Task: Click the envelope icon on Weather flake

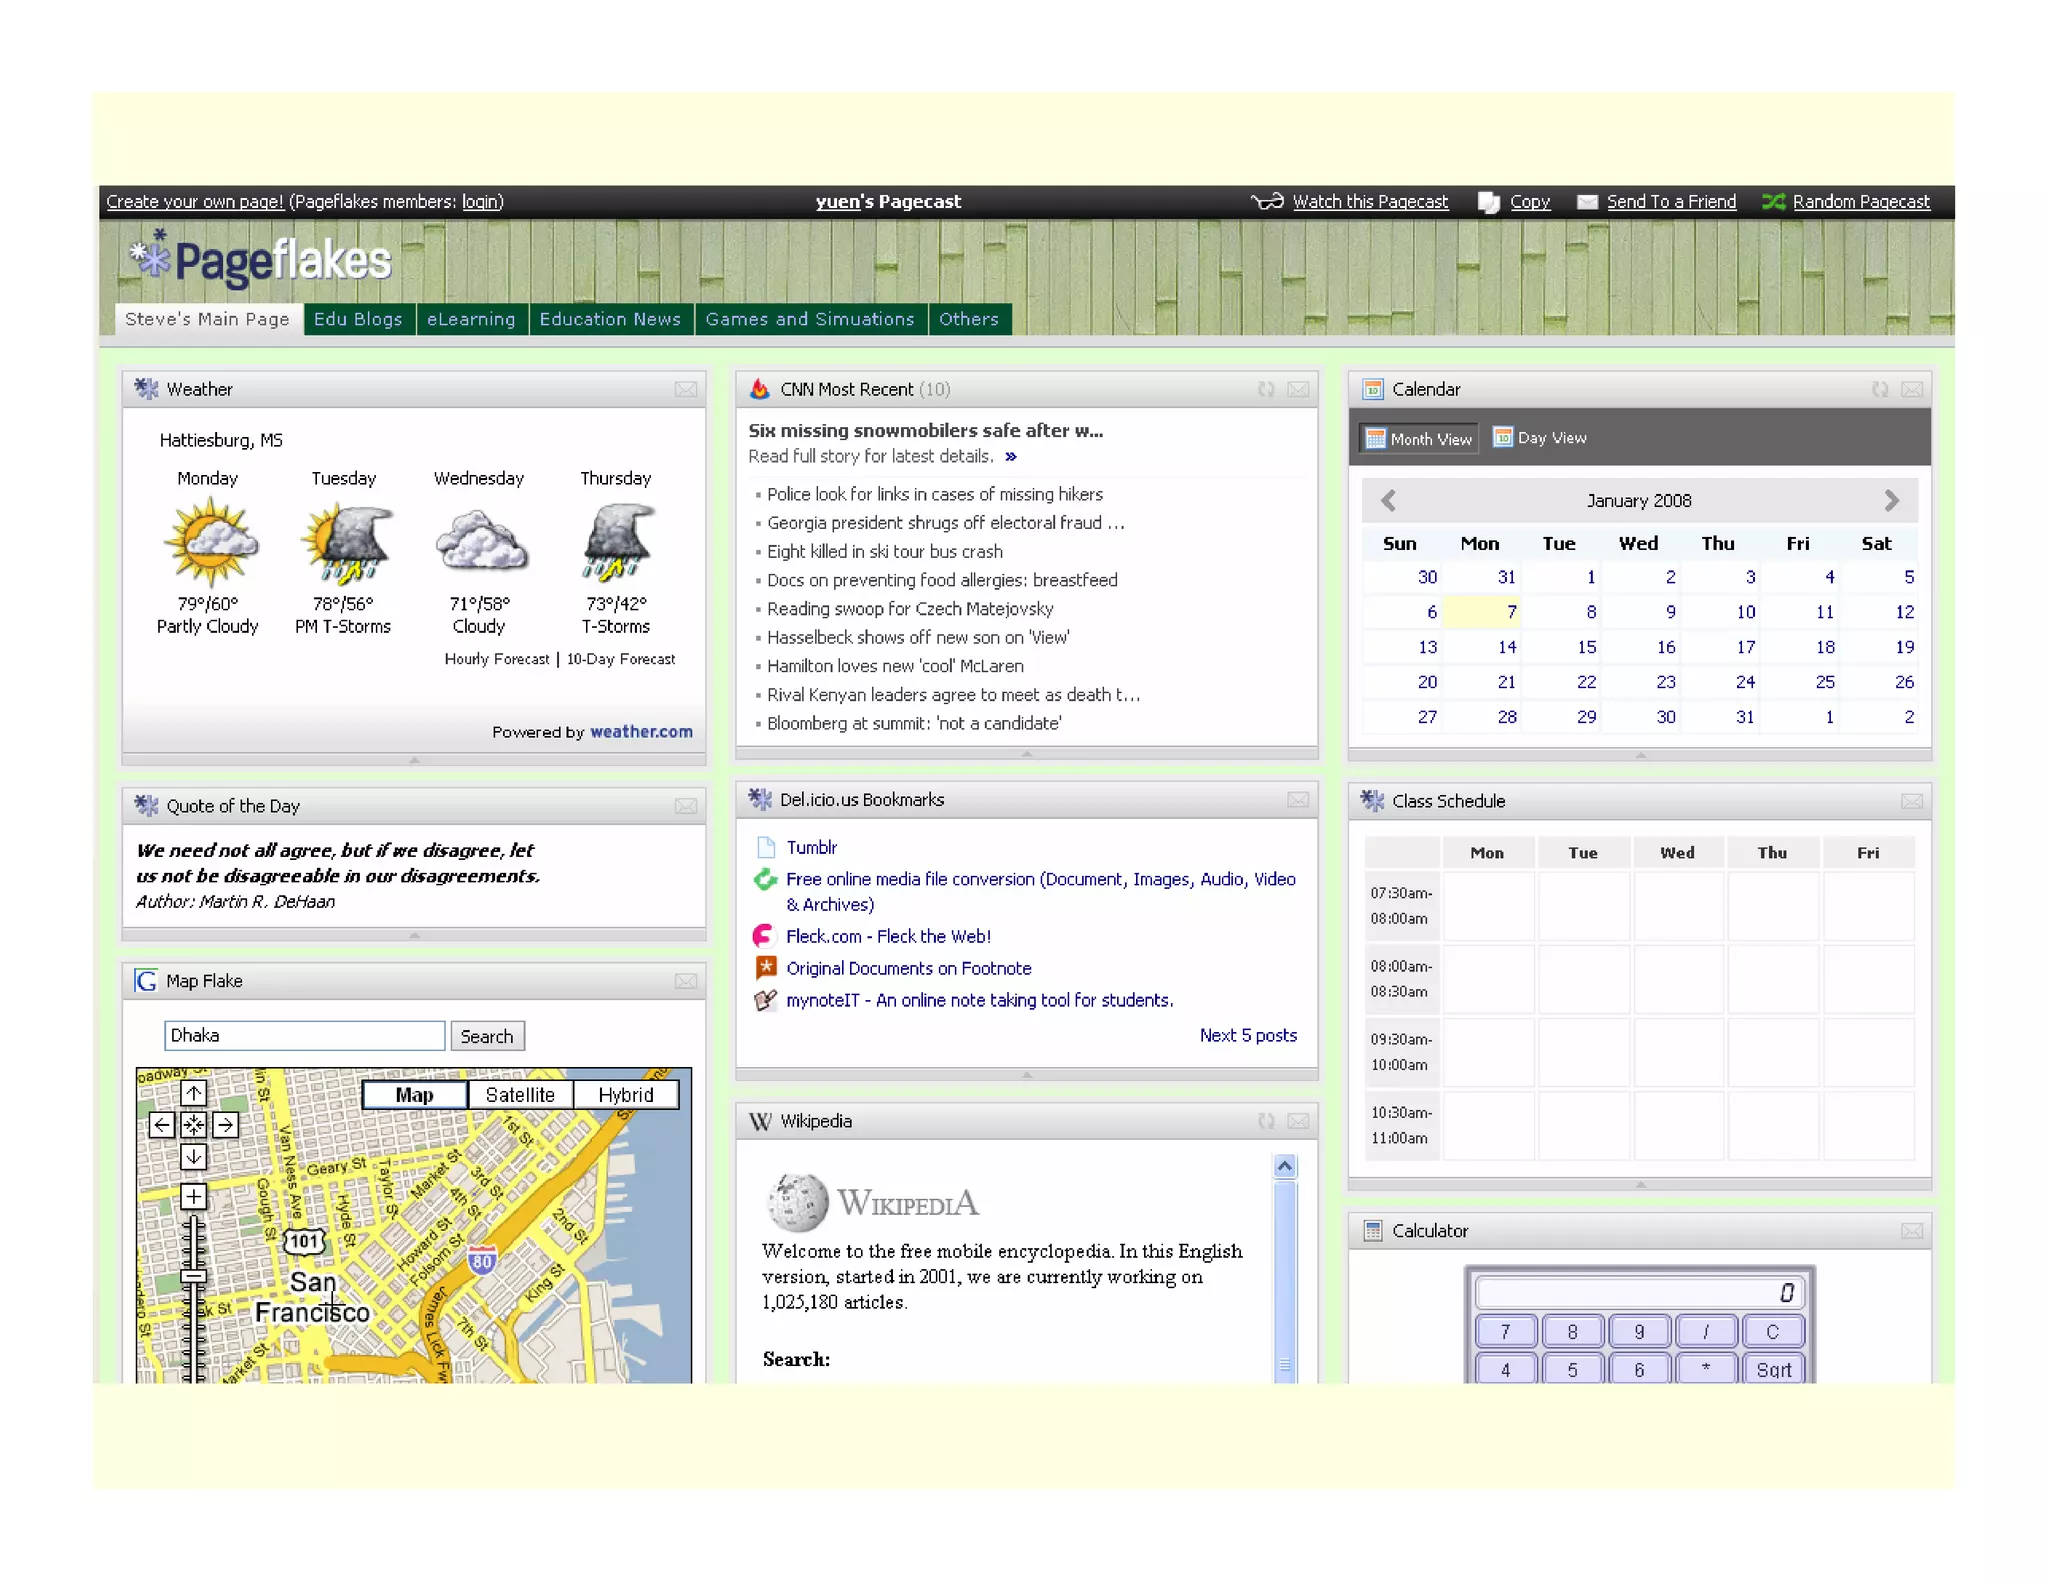Action: (686, 389)
